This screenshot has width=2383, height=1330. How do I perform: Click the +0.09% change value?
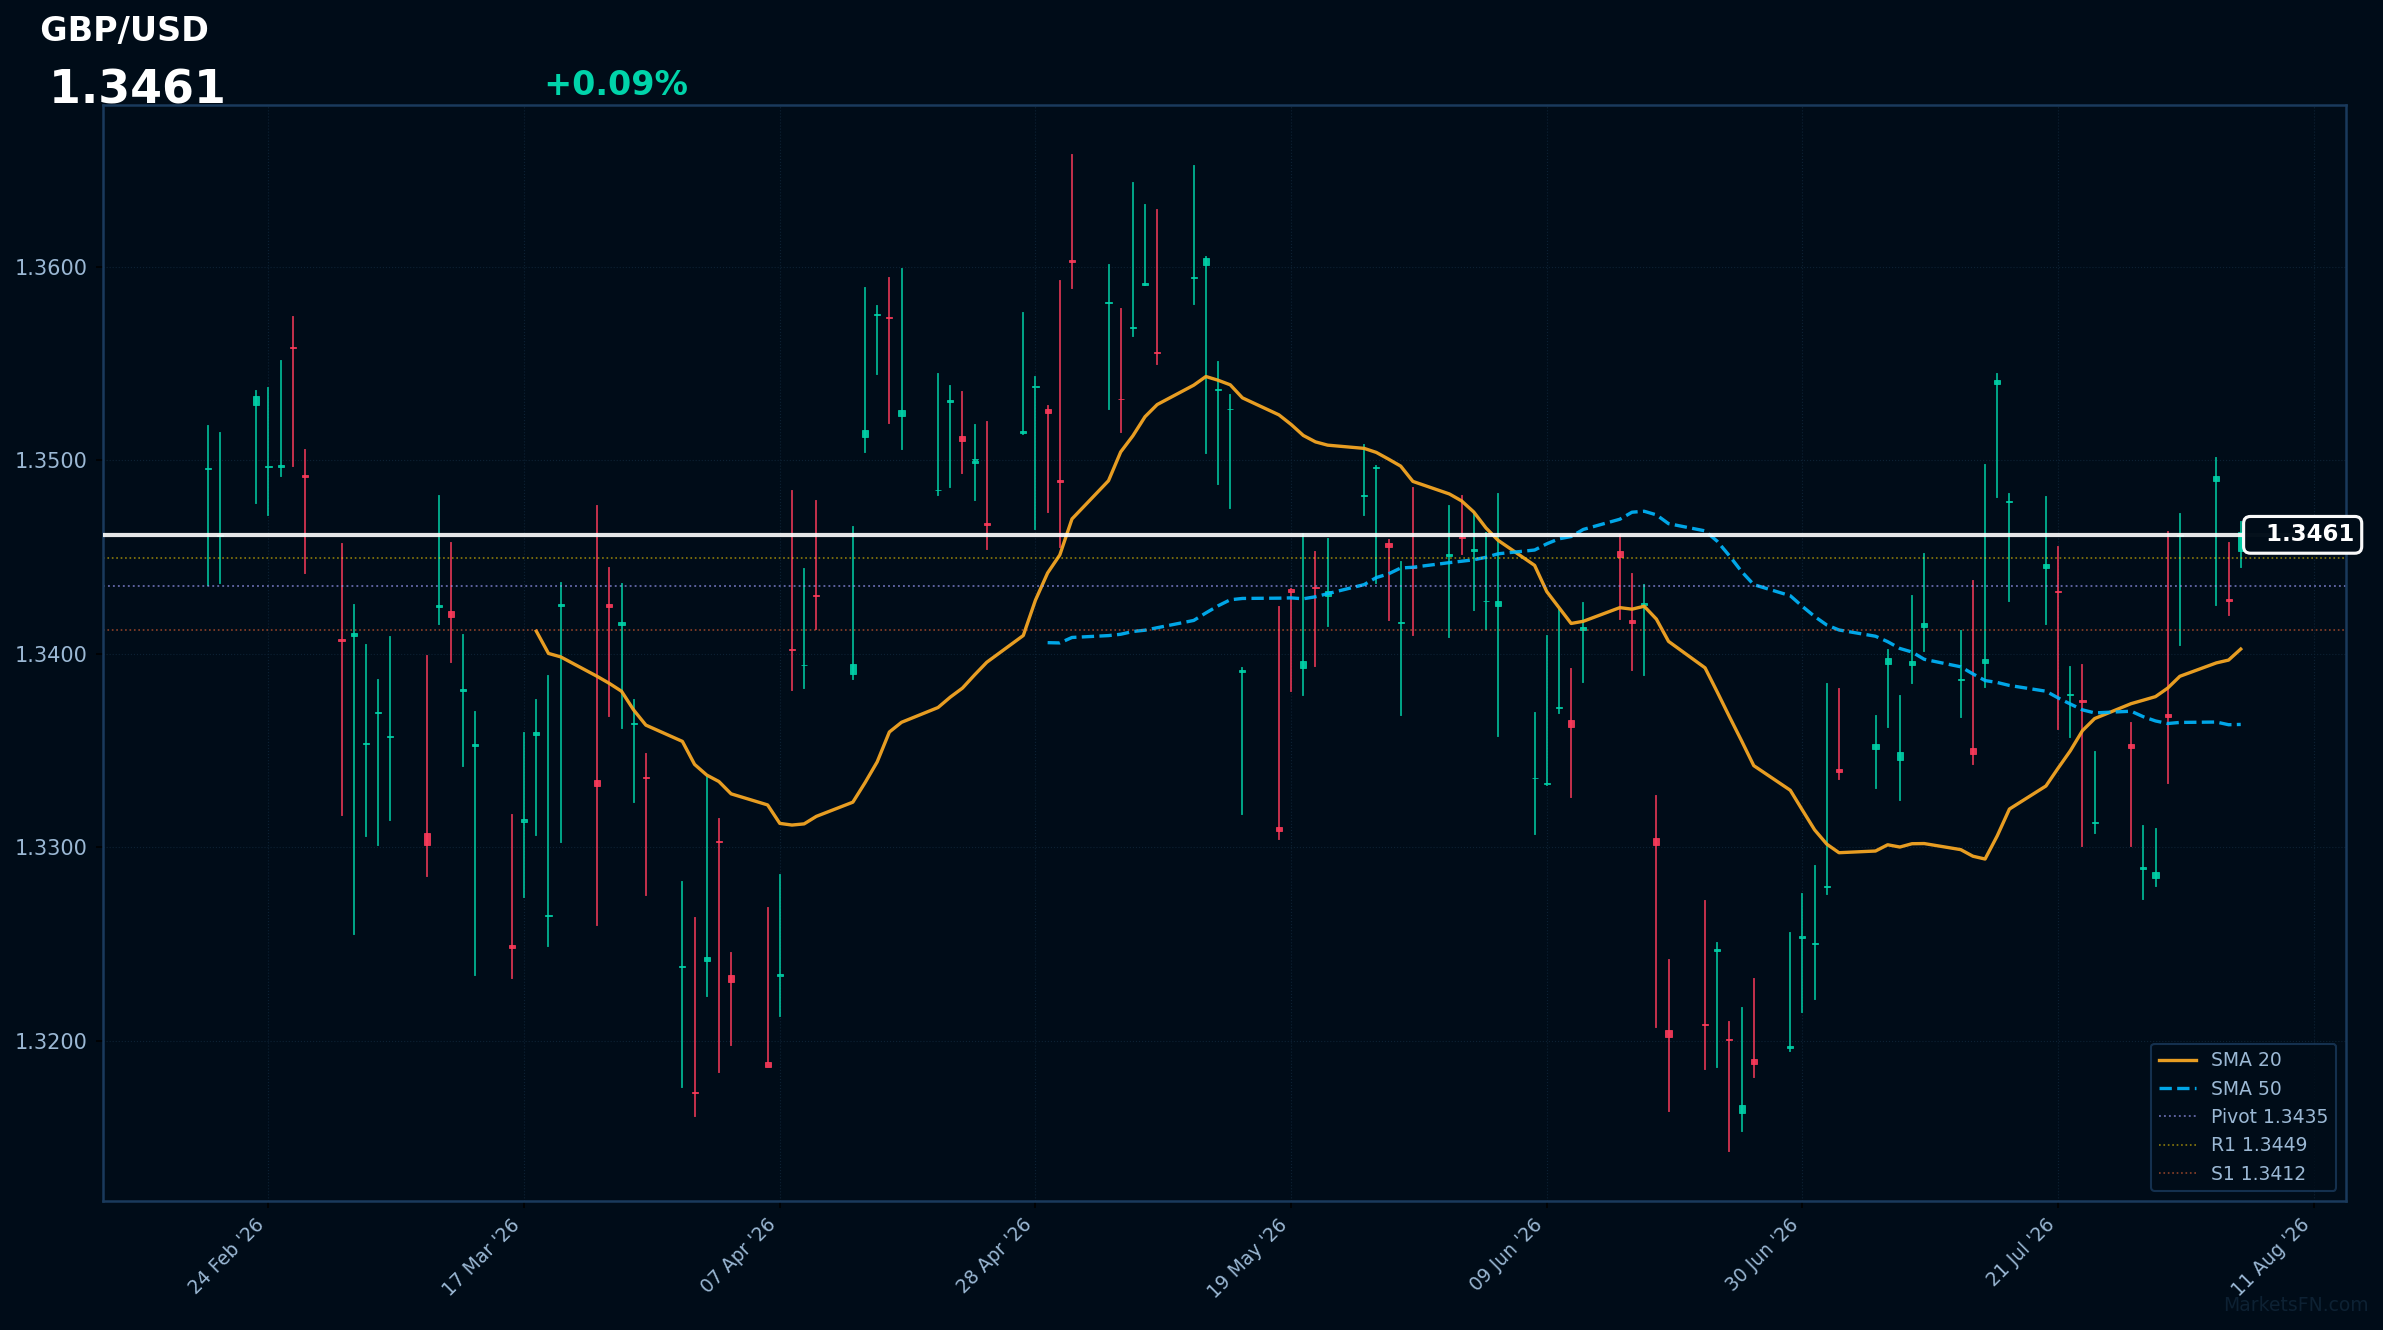pyautogui.click(x=616, y=84)
